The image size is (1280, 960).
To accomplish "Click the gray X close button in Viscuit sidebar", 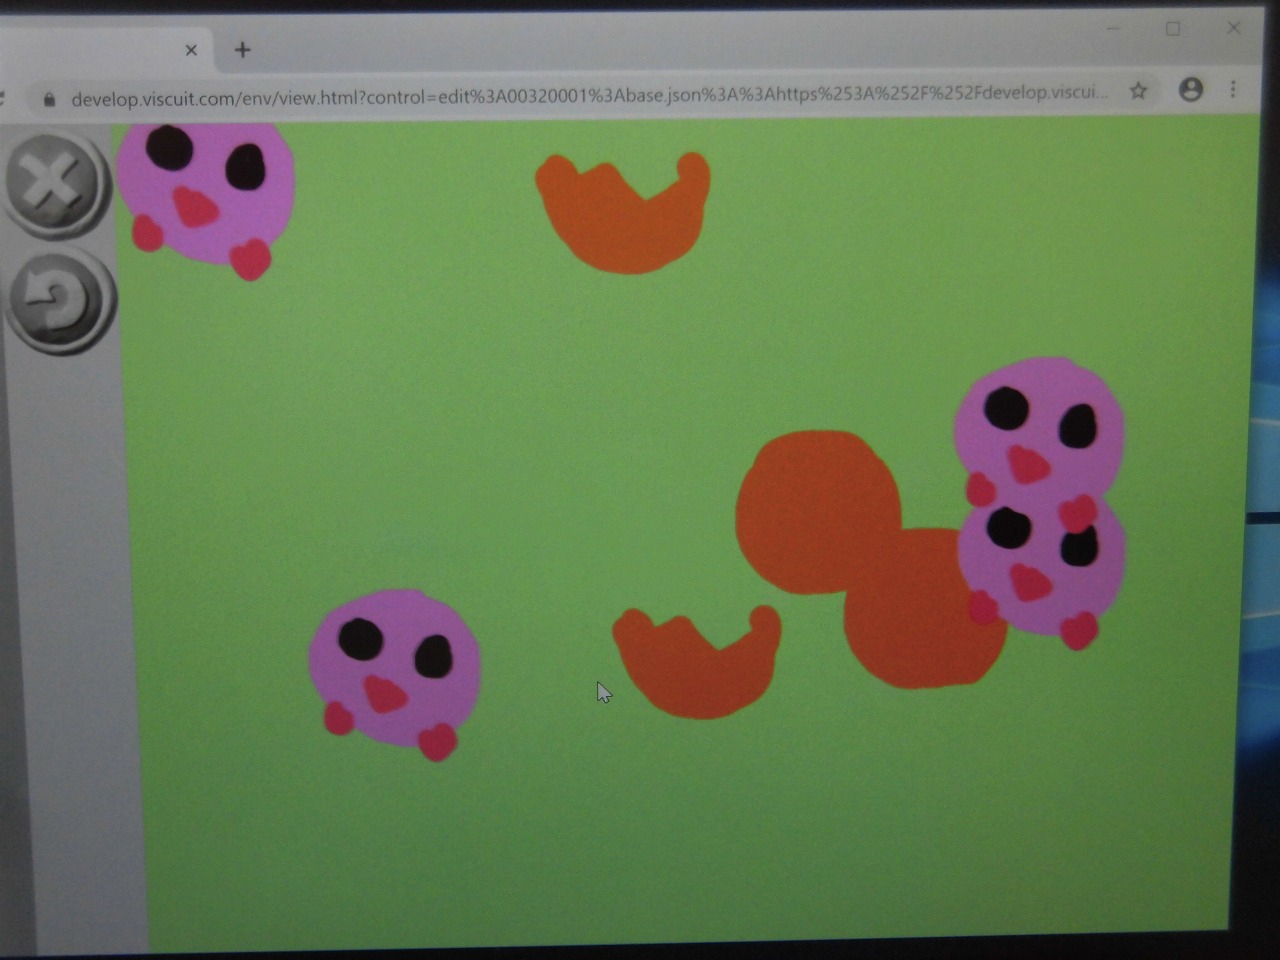I will click(x=55, y=184).
